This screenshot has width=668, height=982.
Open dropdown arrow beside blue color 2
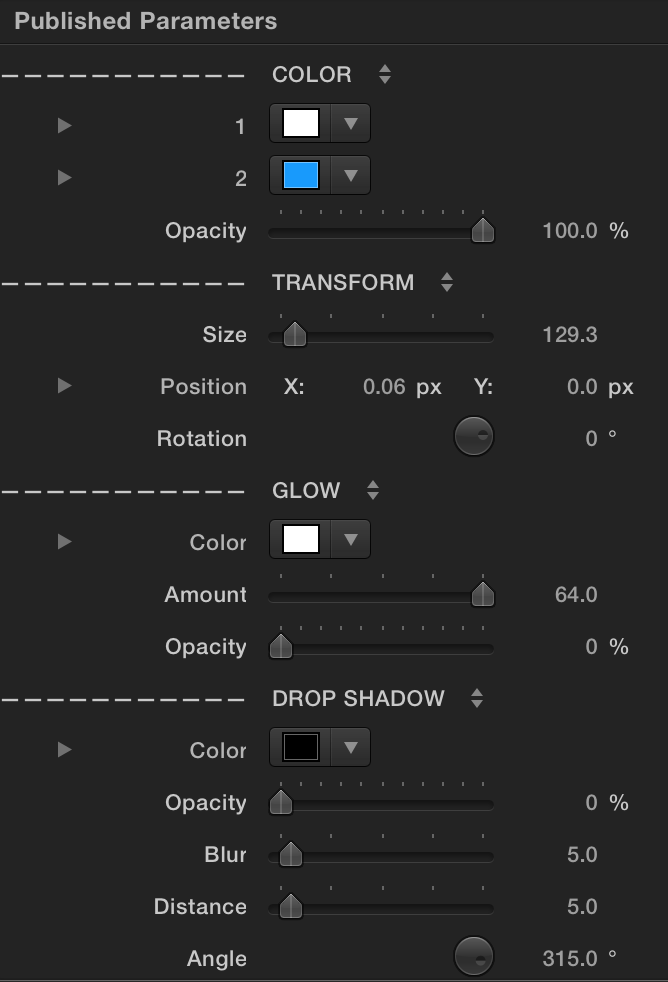coord(351,175)
